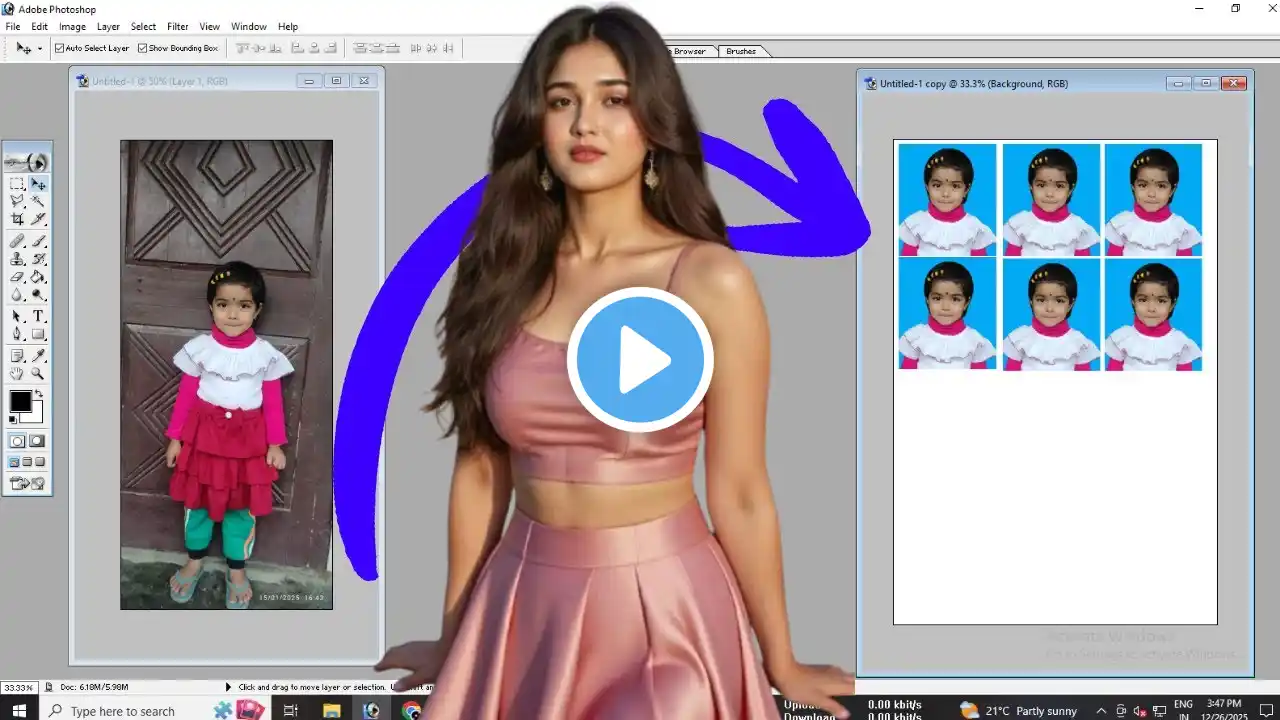Uncheck the Auto Select Layer checkbox
This screenshot has width=1280, height=720.
[x=59, y=48]
